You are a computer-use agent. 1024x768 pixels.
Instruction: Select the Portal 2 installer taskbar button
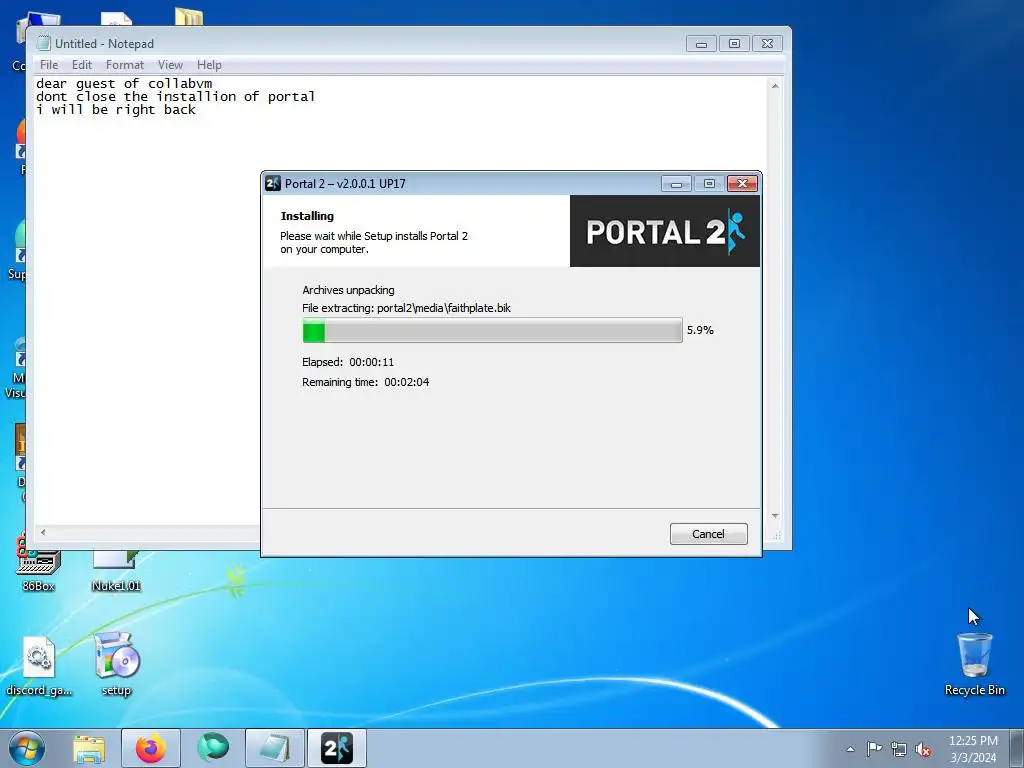337,748
